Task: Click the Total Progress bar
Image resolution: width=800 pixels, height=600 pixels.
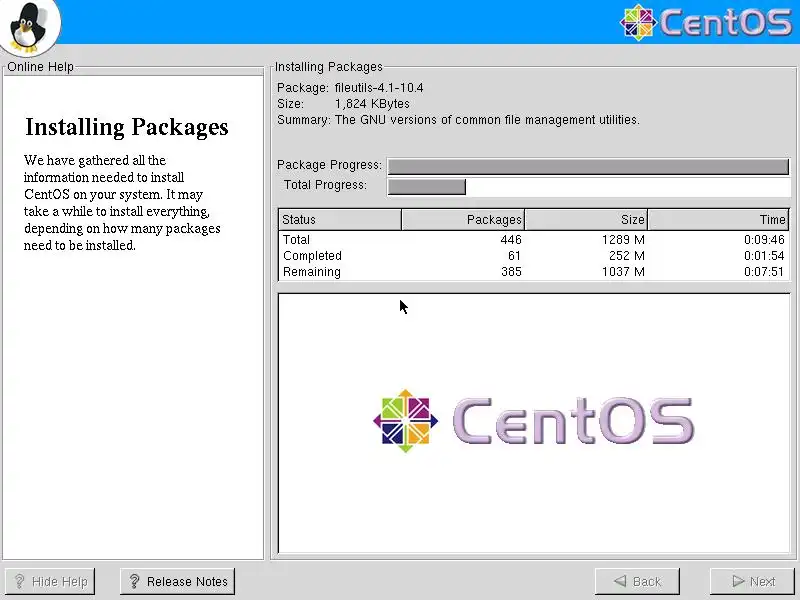Action: pos(588,186)
